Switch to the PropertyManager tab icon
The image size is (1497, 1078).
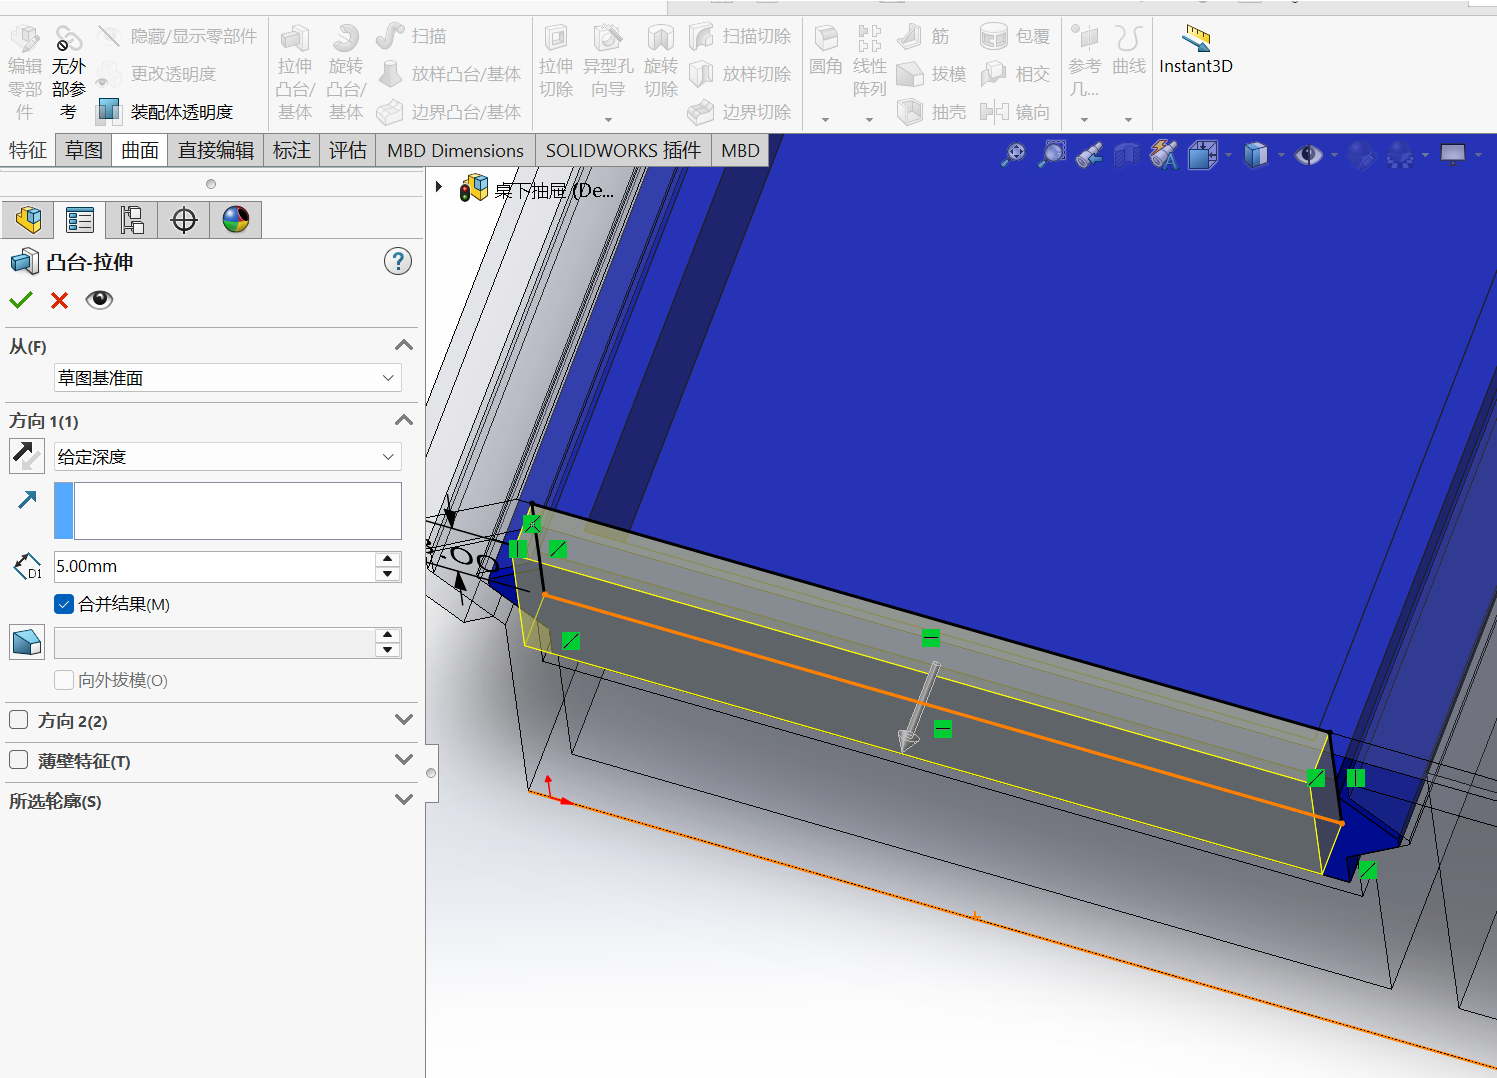click(80, 220)
